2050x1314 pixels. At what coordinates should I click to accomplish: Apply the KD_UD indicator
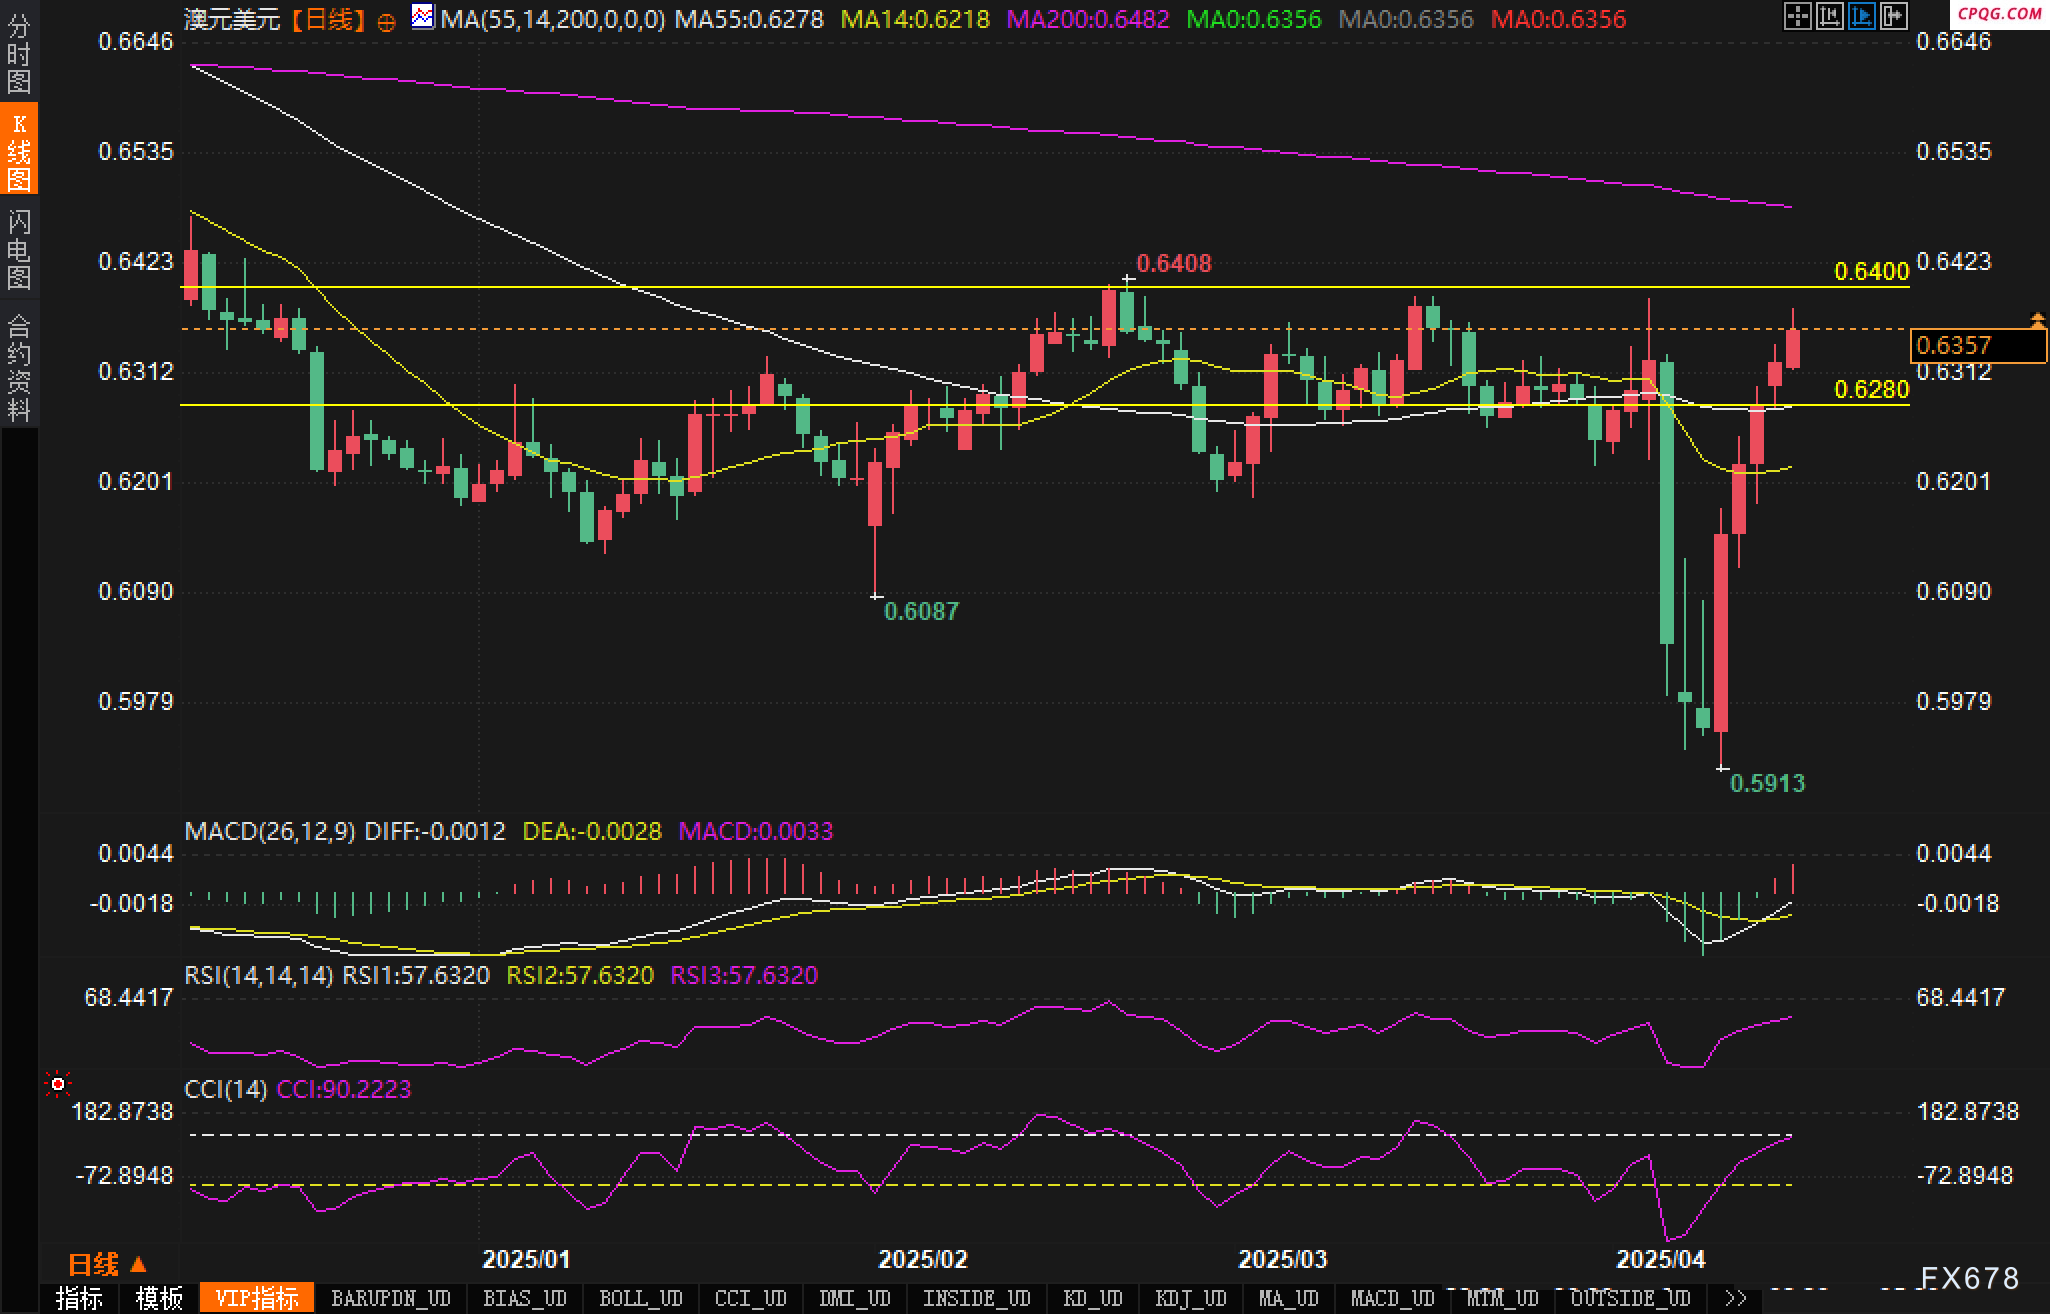(x=1092, y=1298)
